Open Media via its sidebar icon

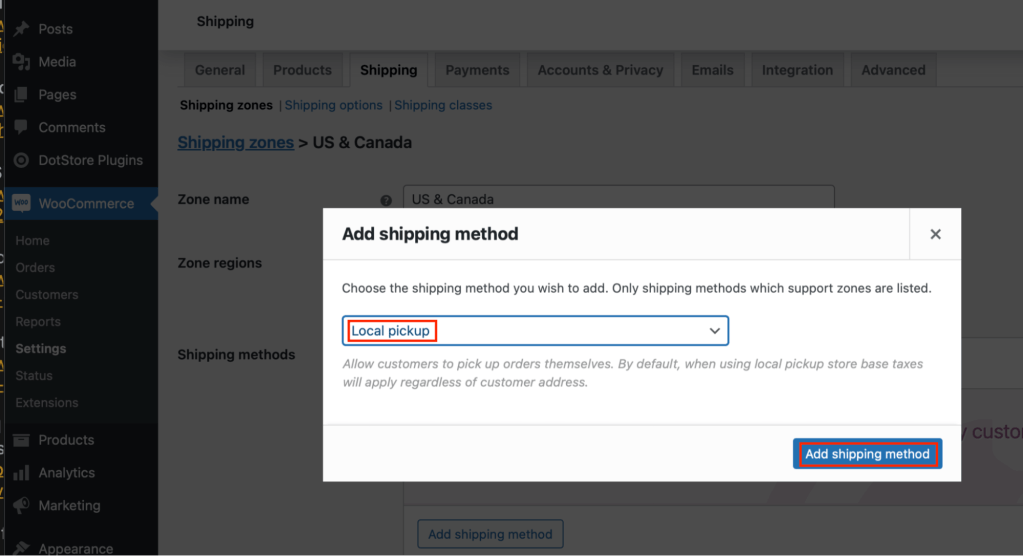(x=22, y=62)
